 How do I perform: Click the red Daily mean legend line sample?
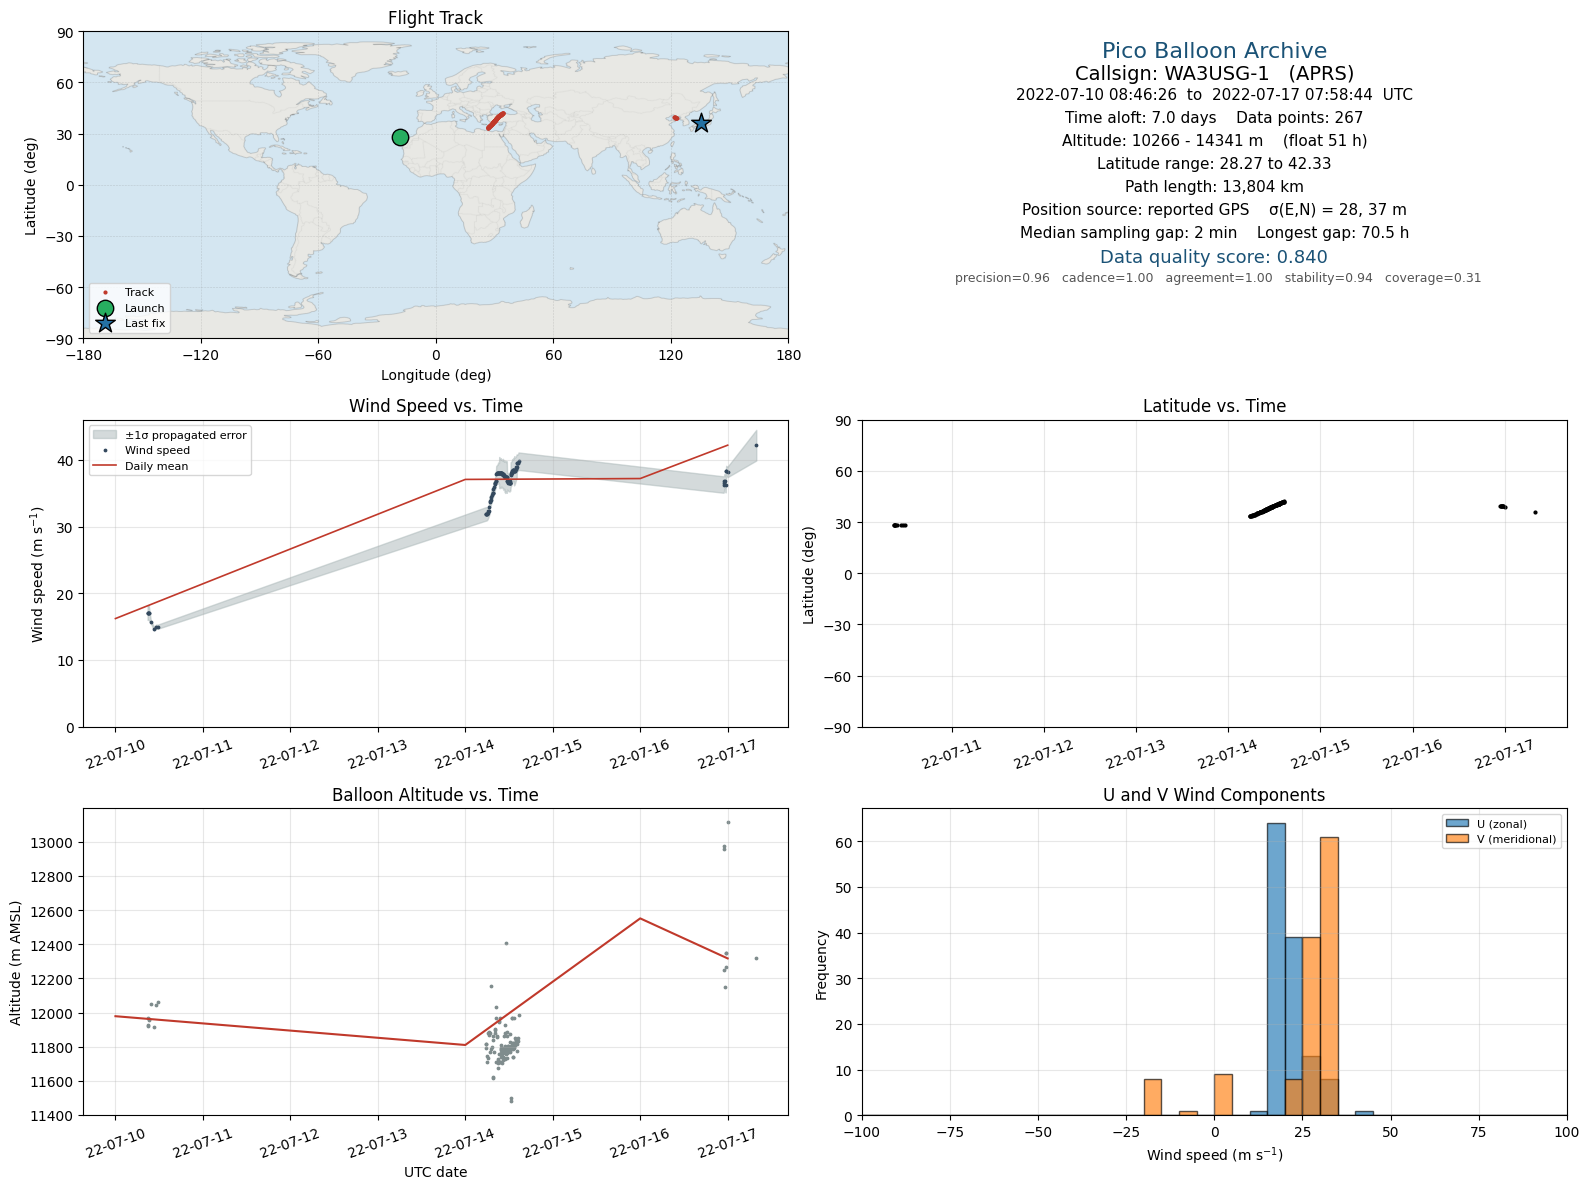click(105, 466)
